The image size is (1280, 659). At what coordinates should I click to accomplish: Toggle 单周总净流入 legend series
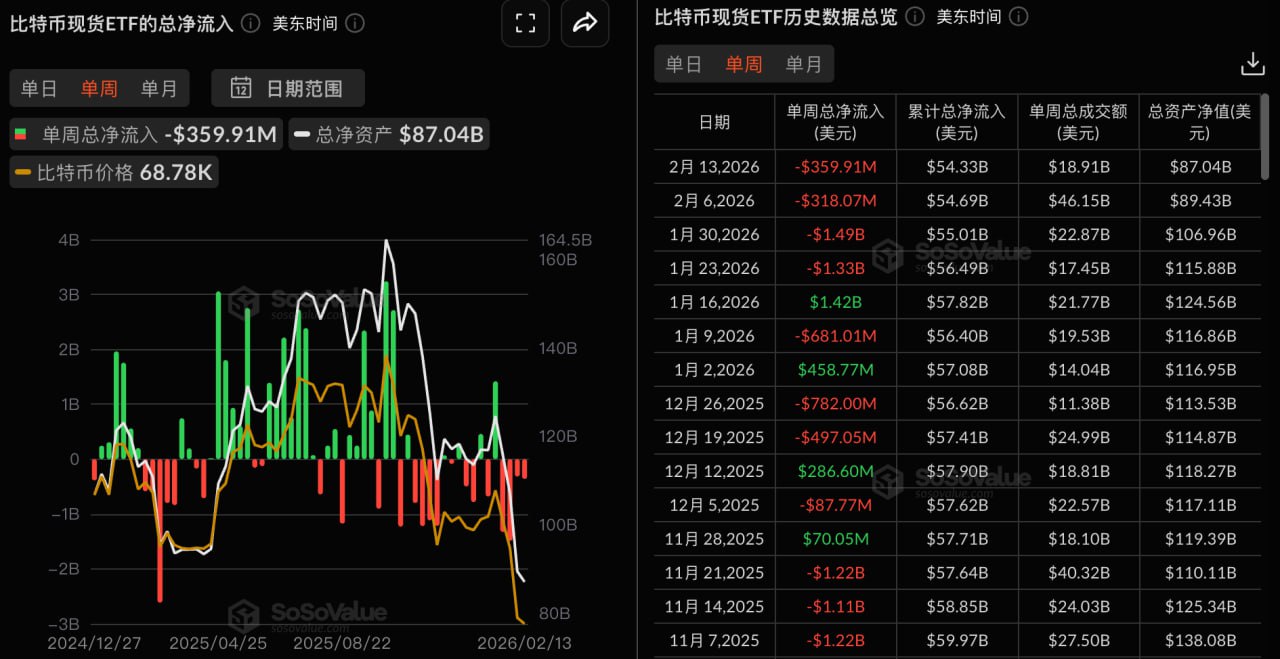click(145, 134)
